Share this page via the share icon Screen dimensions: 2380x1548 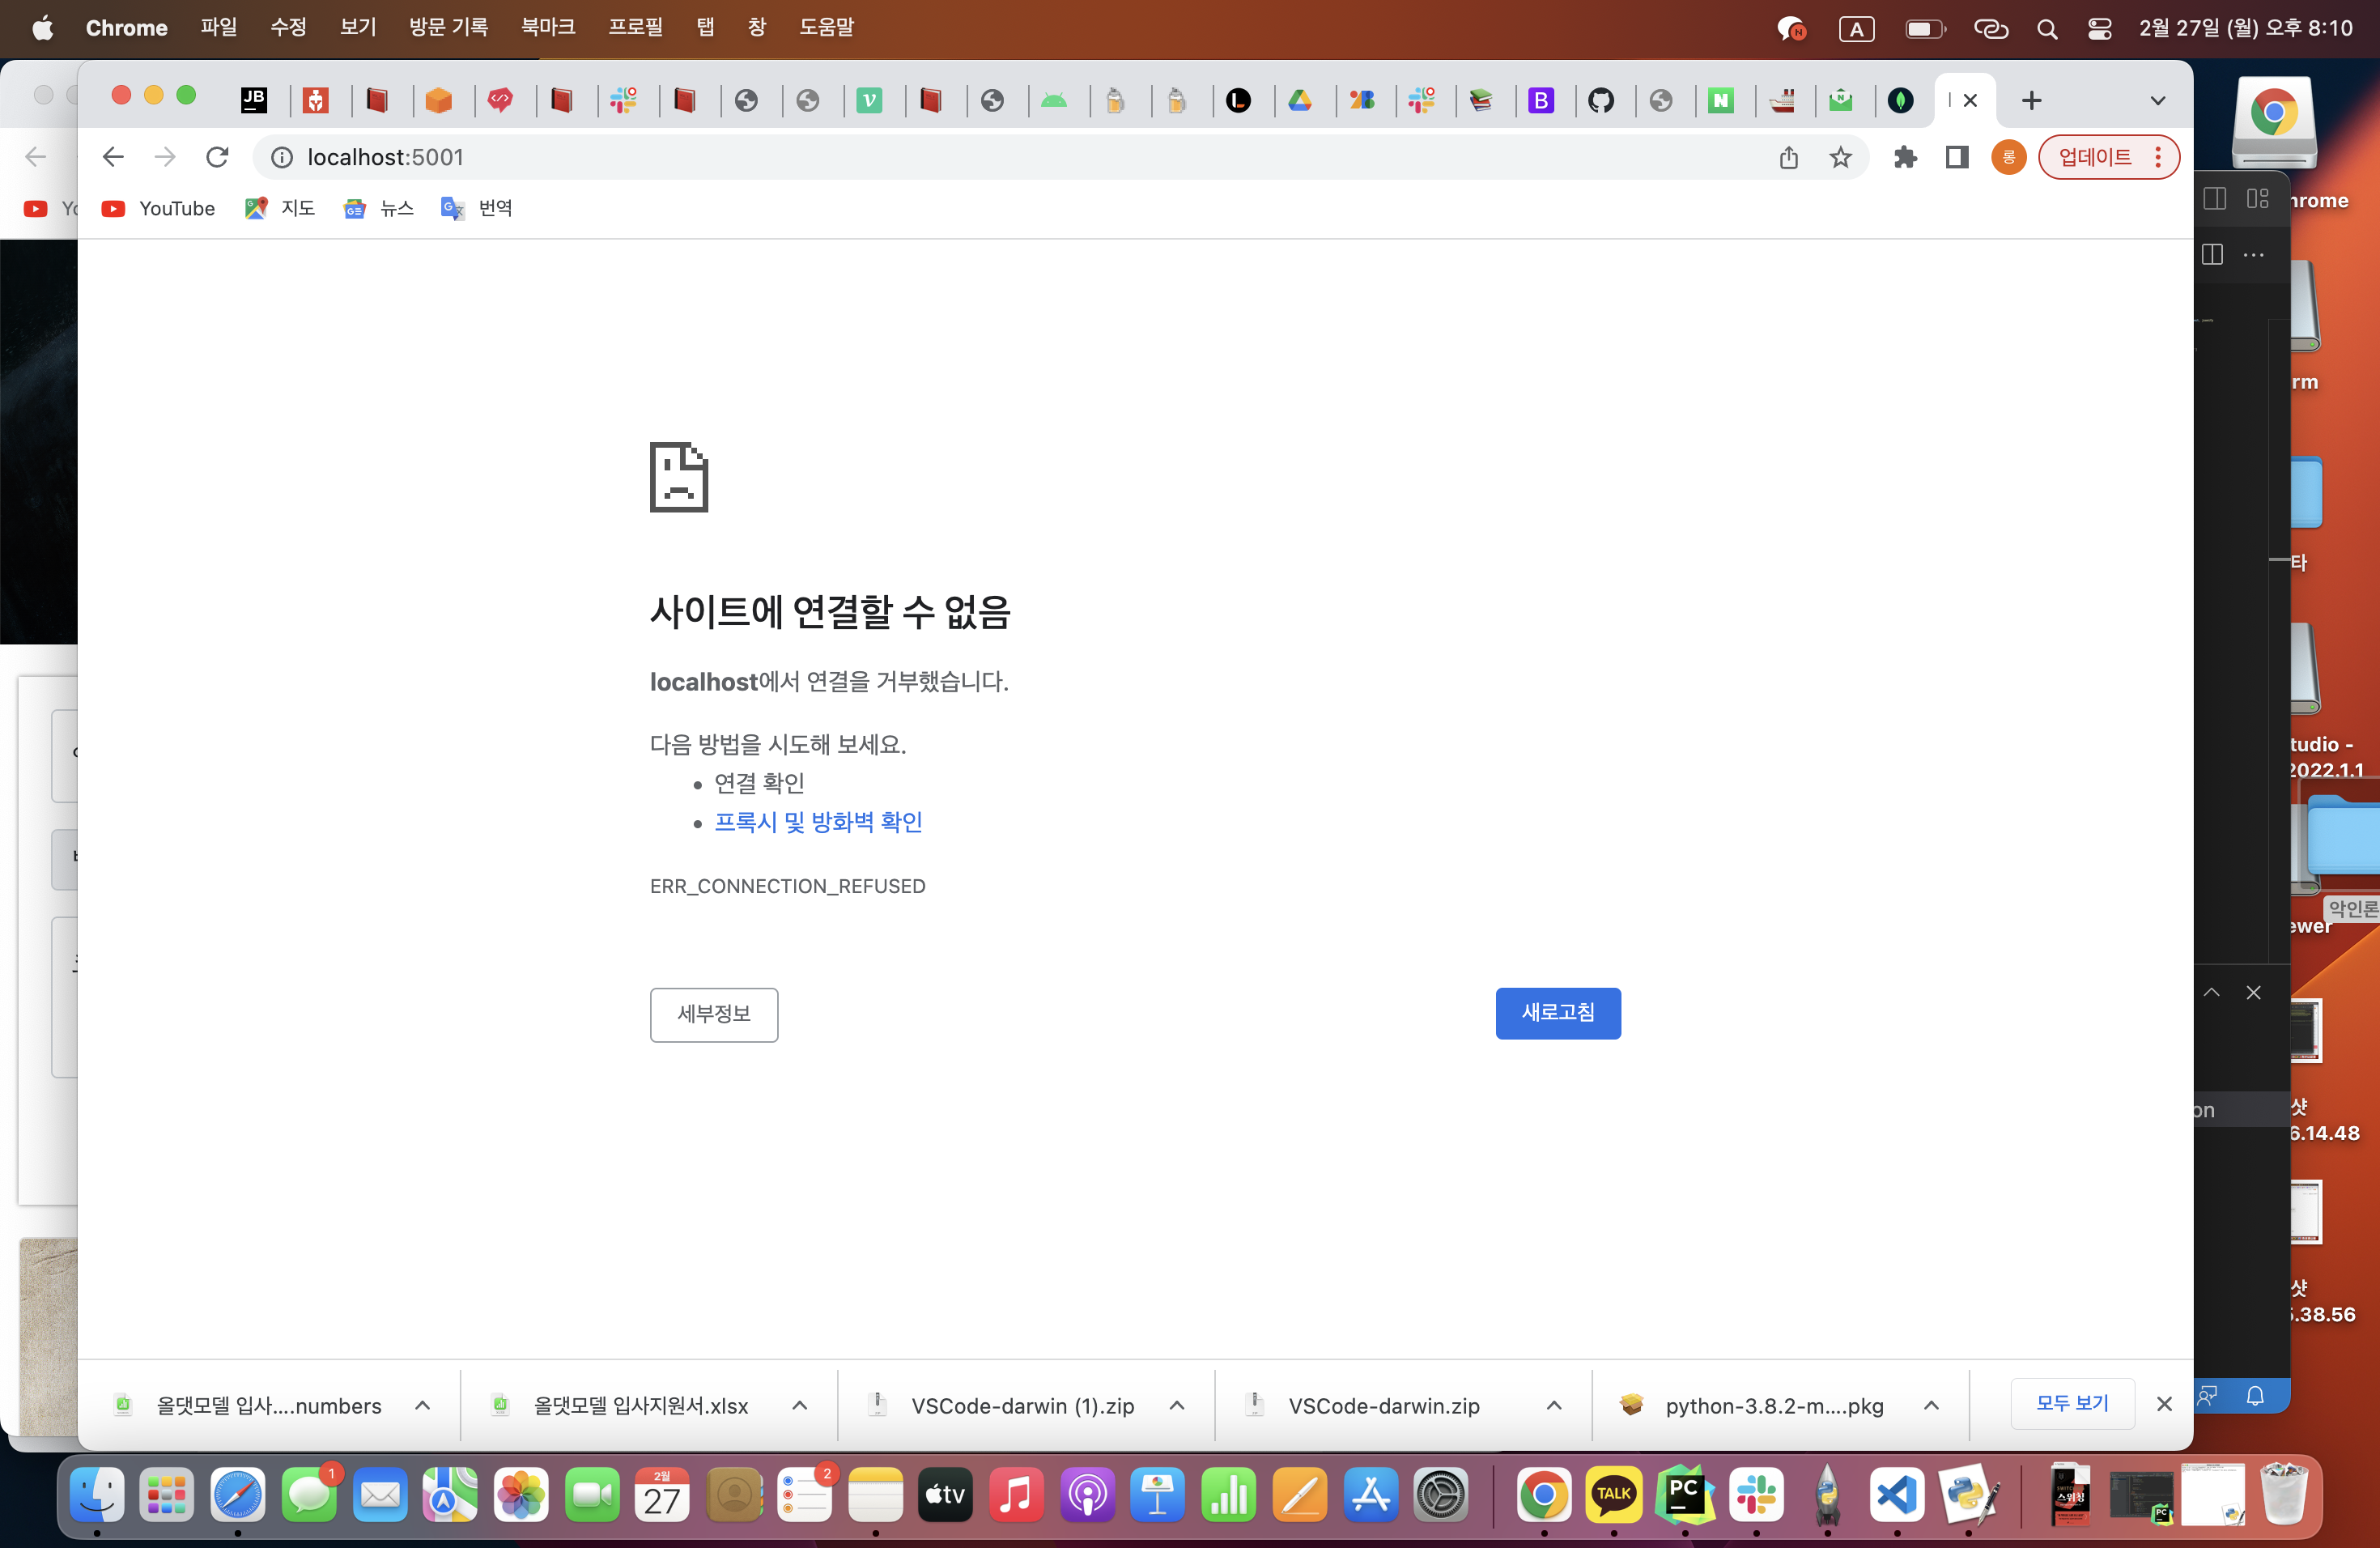(1789, 157)
